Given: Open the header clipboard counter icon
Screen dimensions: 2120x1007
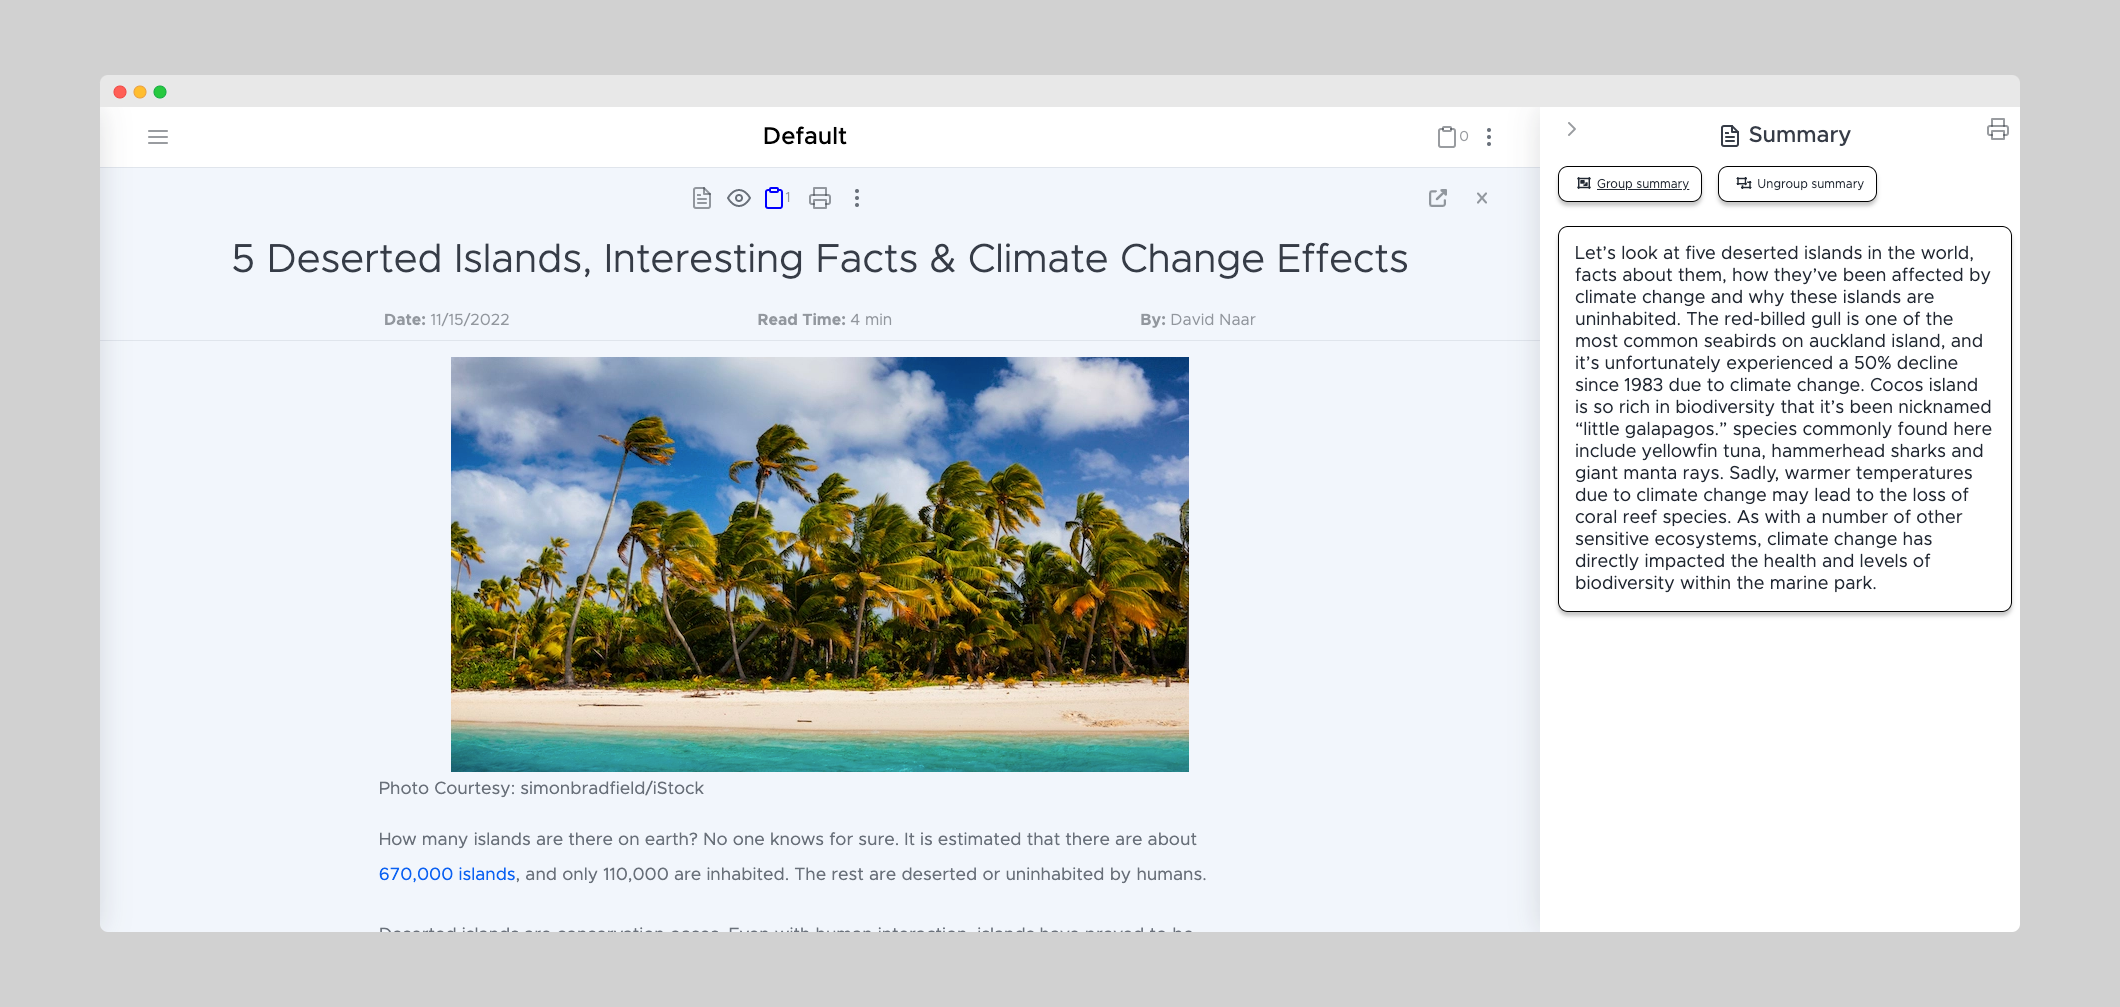Looking at the screenshot, I should click(1452, 137).
